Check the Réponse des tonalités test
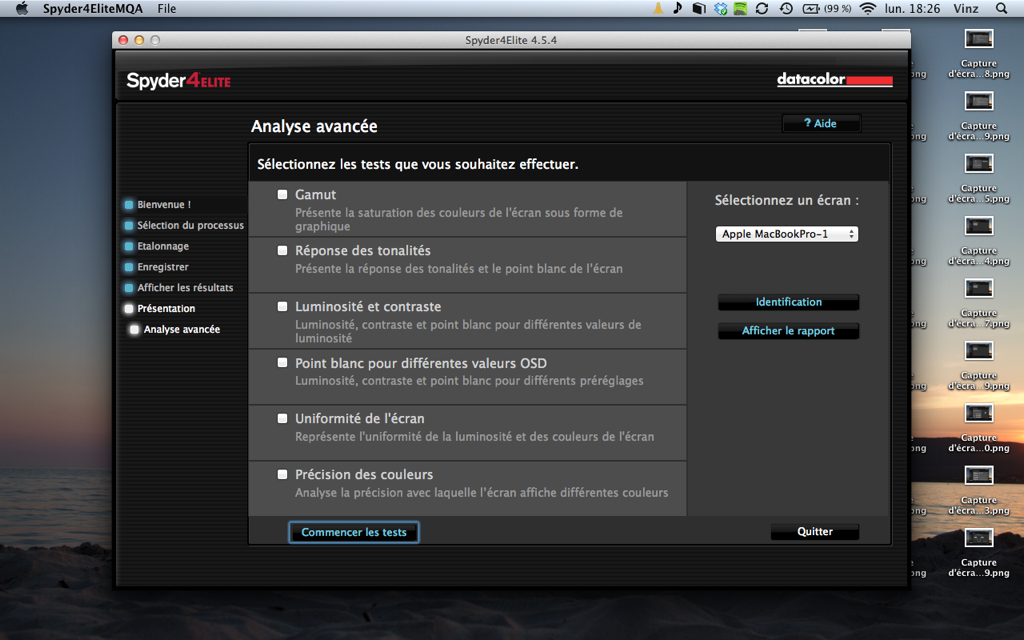1024x640 pixels. pos(283,251)
